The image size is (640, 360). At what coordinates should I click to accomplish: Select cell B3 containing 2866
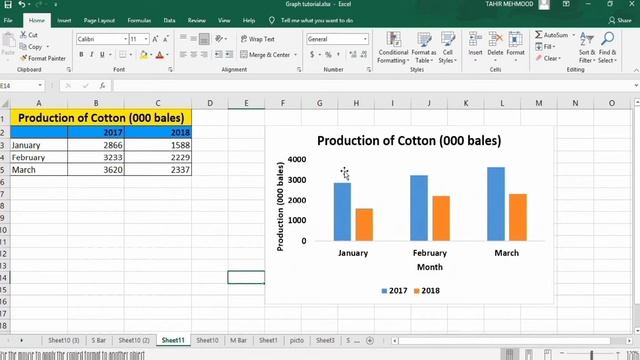click(96, 145)
